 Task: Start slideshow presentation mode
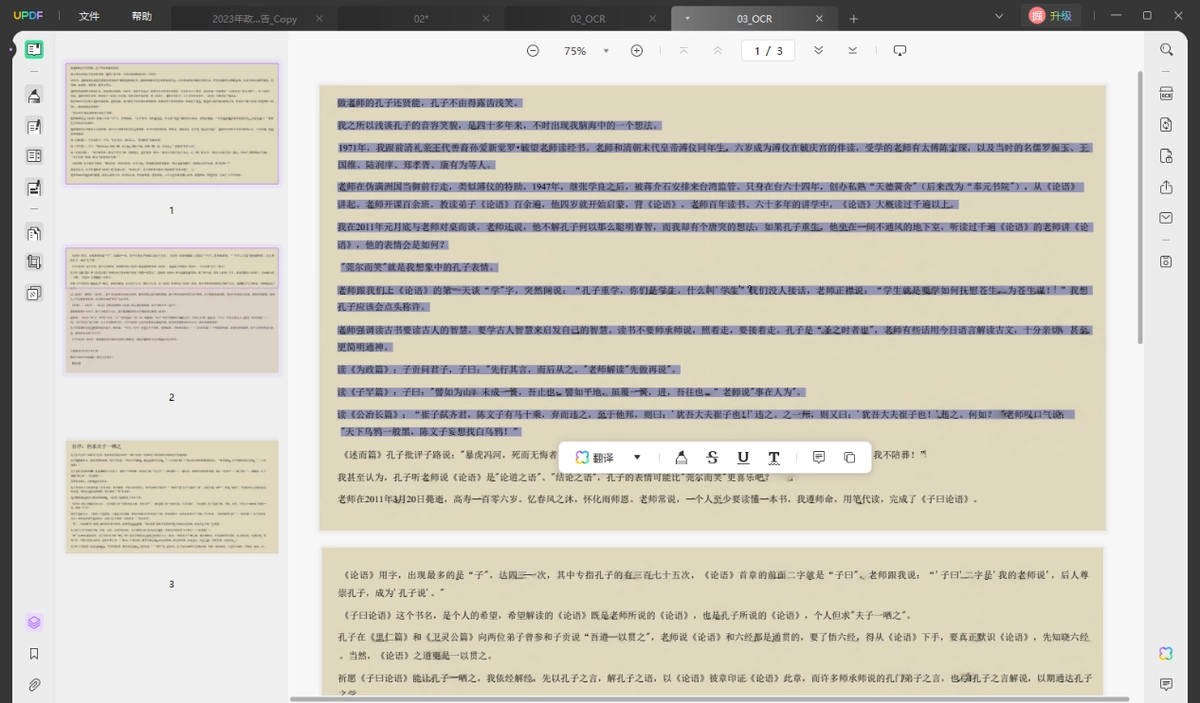(x=899, y=51)
